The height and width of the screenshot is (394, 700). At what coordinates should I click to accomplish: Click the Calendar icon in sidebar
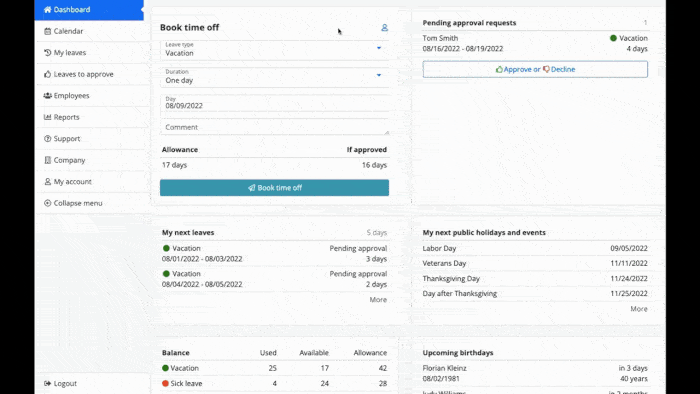point(47,31)
